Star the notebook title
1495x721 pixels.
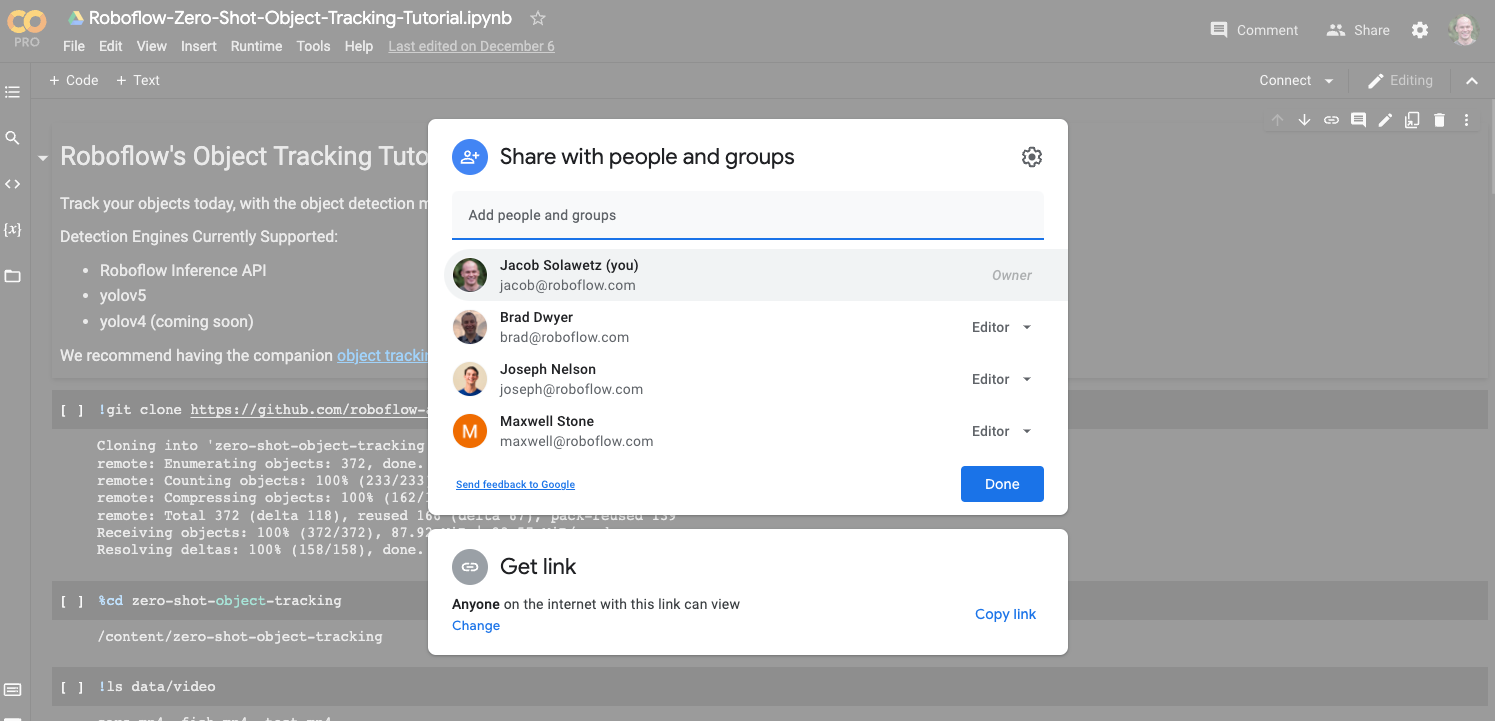pos(538,18)
